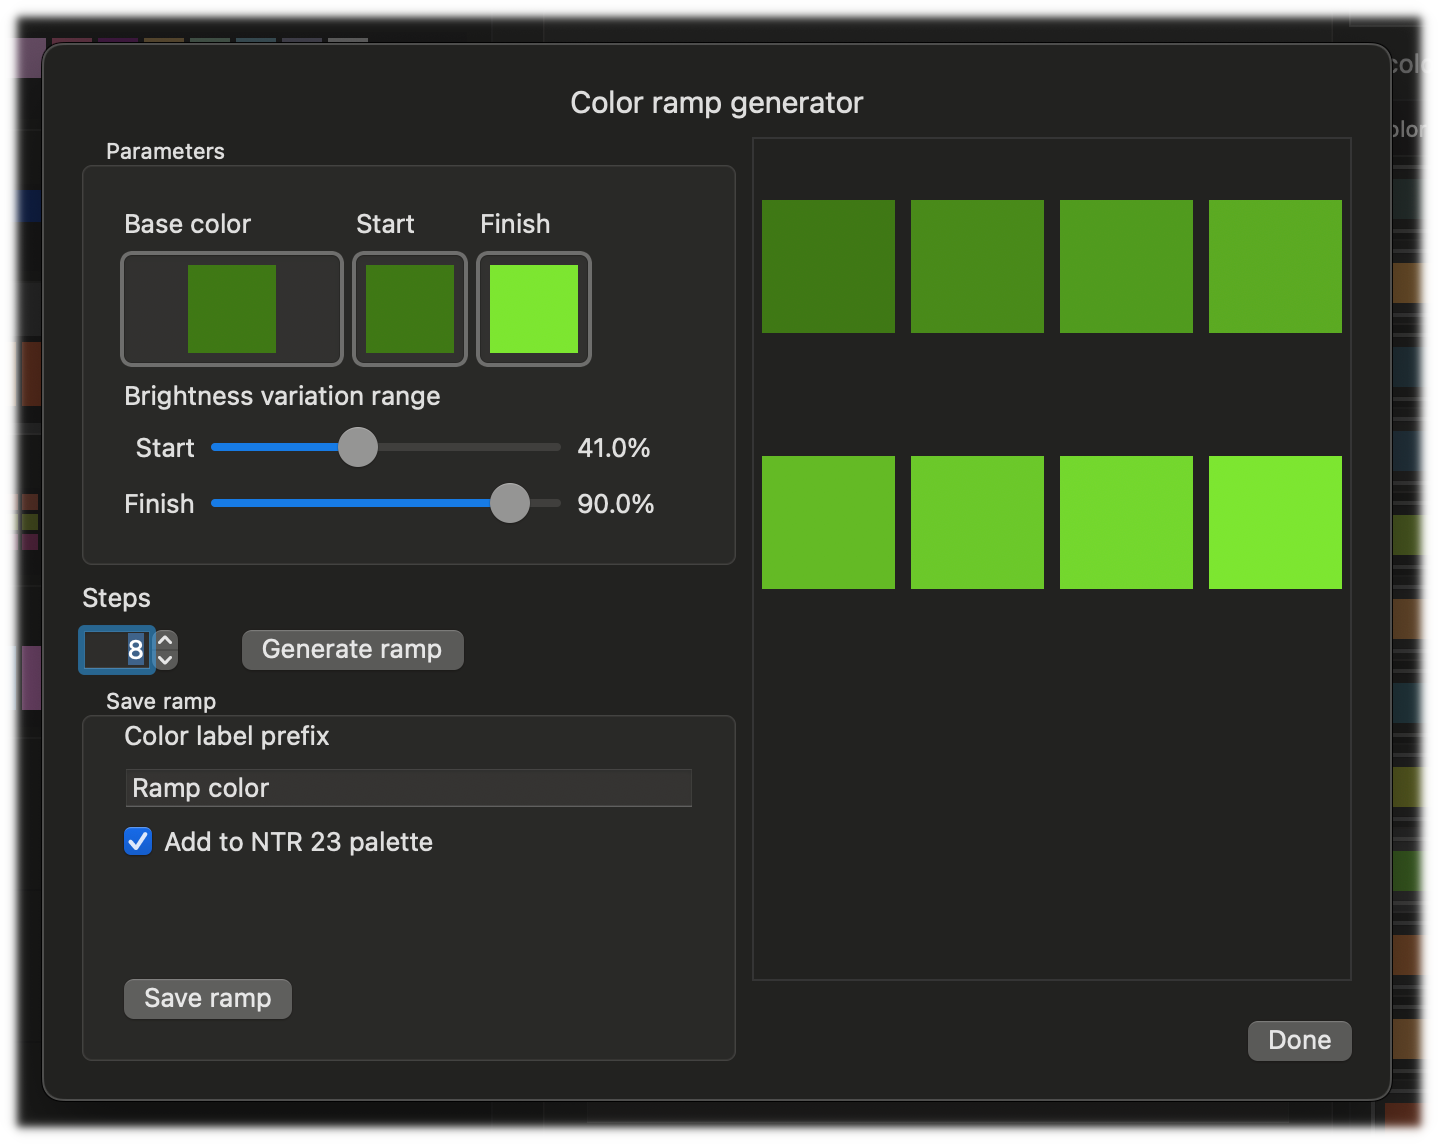Select the darkest green ramp swatch
This screenshot has width=1438, height=1144.
(x=828, y=266)
